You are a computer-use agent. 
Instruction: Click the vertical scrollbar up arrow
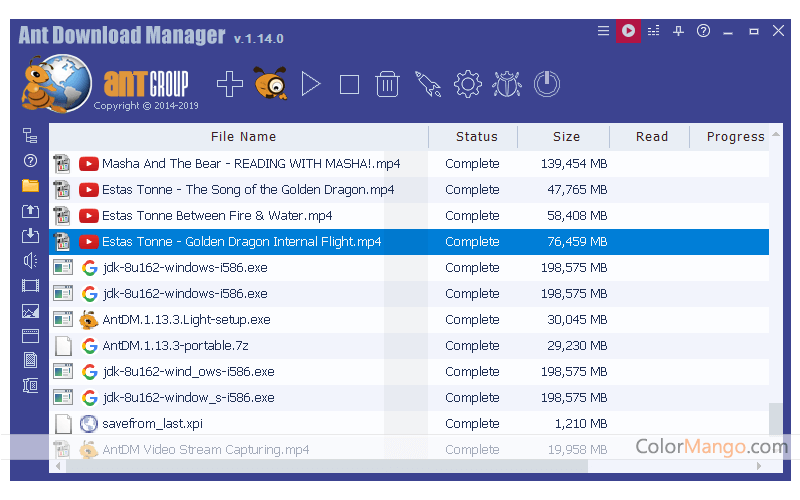coord(776,134)
